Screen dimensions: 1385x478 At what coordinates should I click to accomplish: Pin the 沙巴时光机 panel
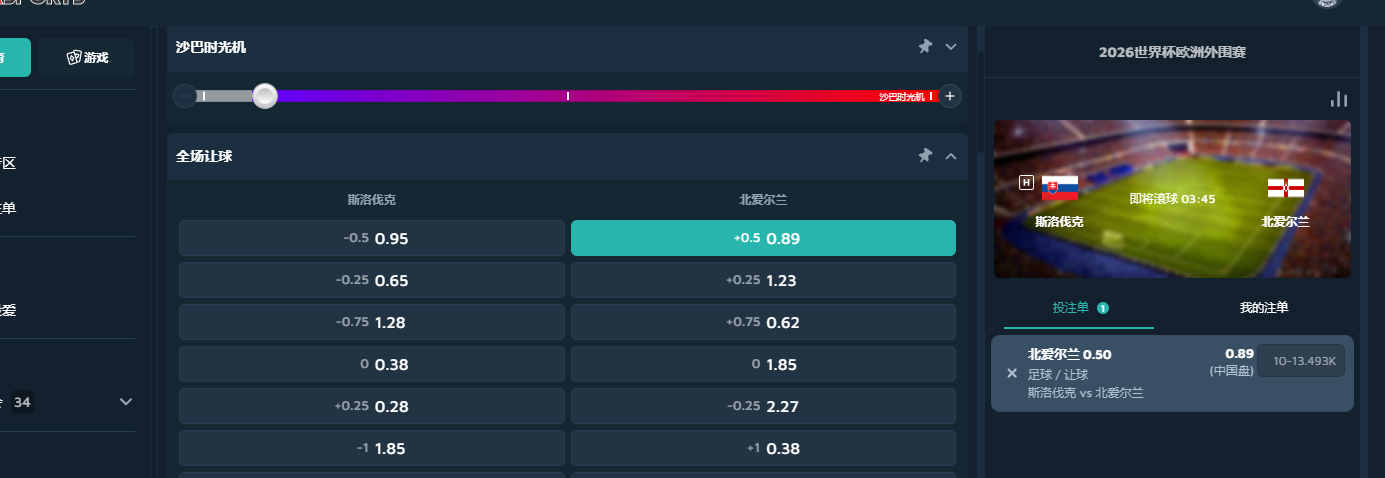click(x=925, y=46)
